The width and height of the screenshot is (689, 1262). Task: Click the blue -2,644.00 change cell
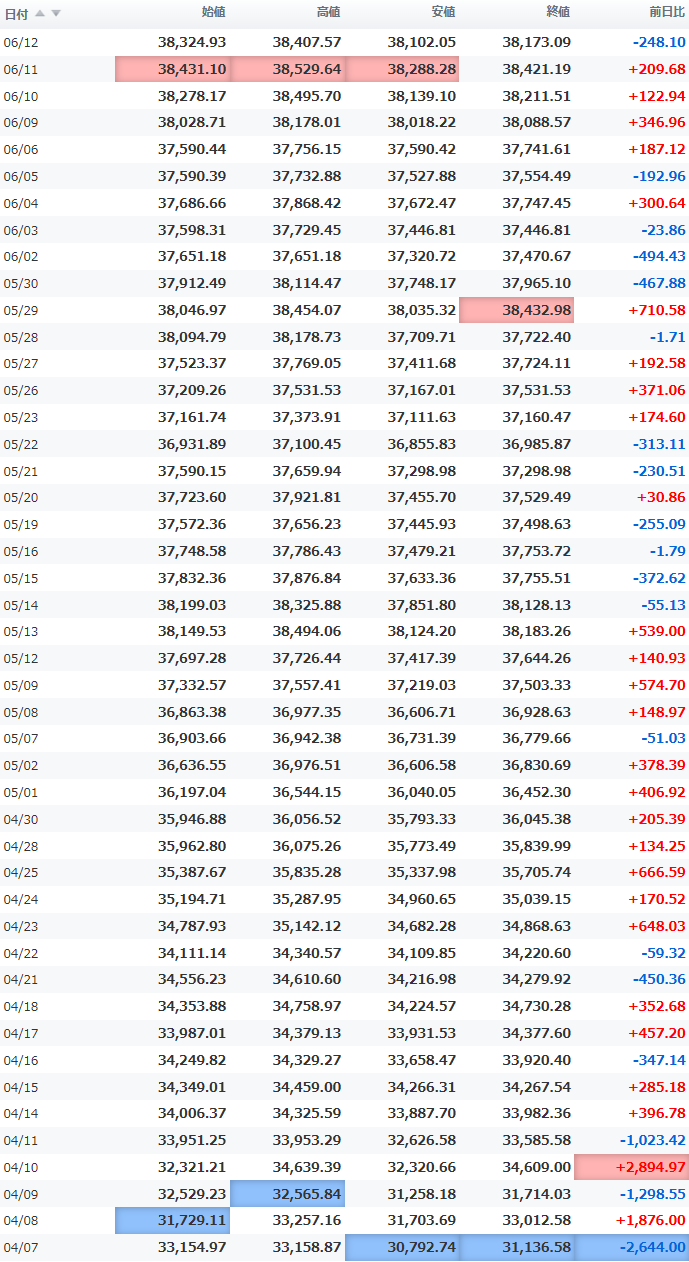631,1248
